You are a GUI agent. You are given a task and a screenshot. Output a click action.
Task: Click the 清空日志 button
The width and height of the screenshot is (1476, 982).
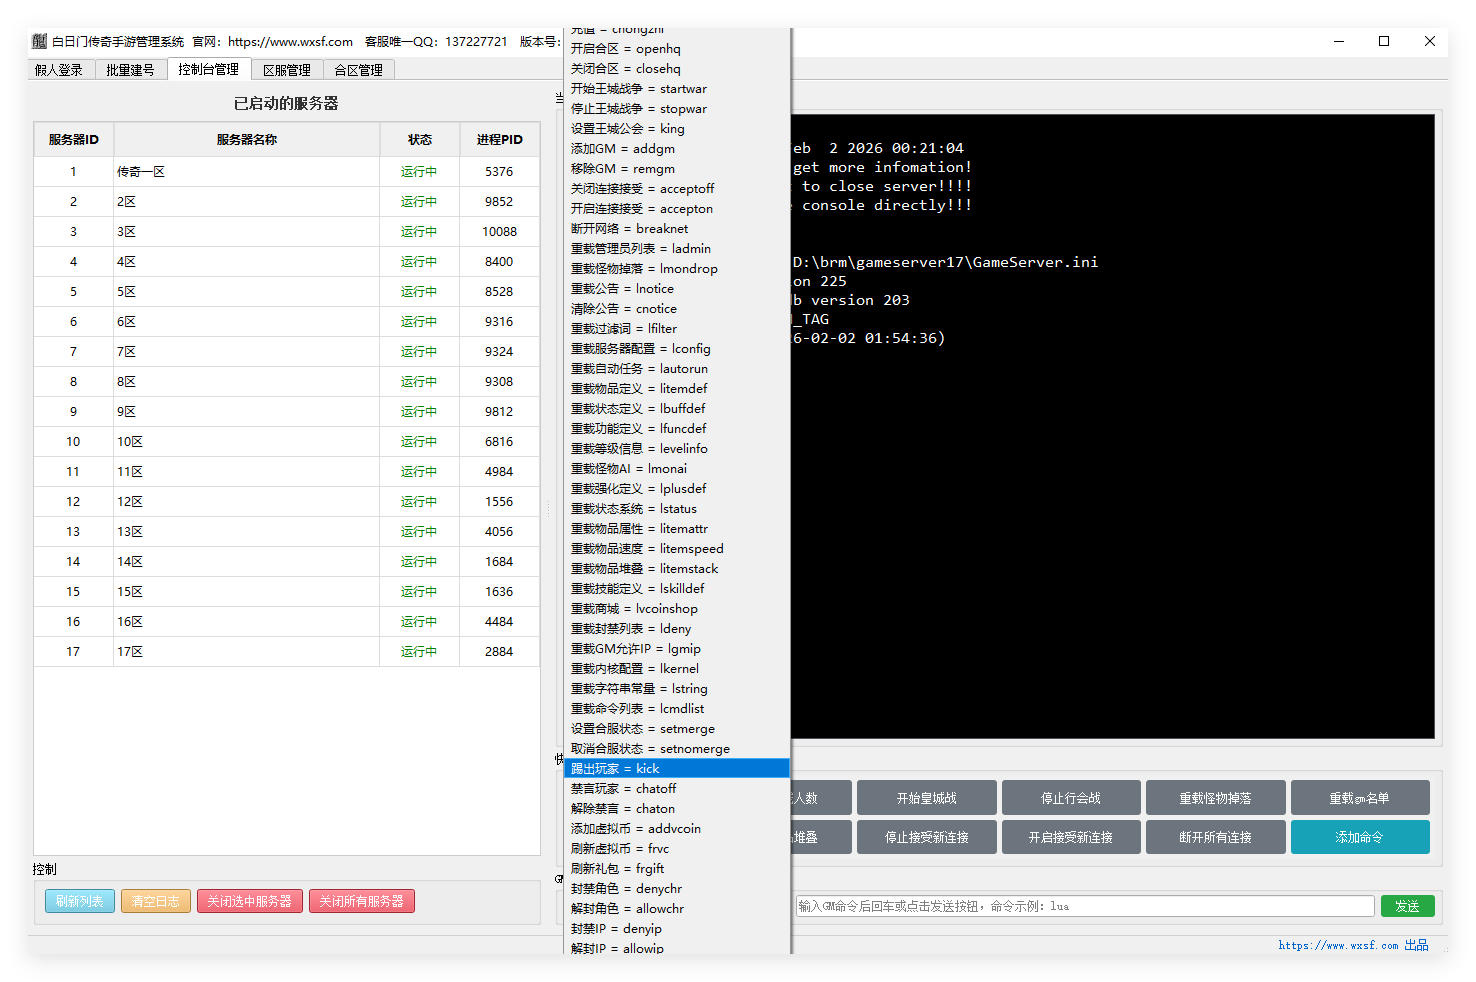(x=156, y=901)
